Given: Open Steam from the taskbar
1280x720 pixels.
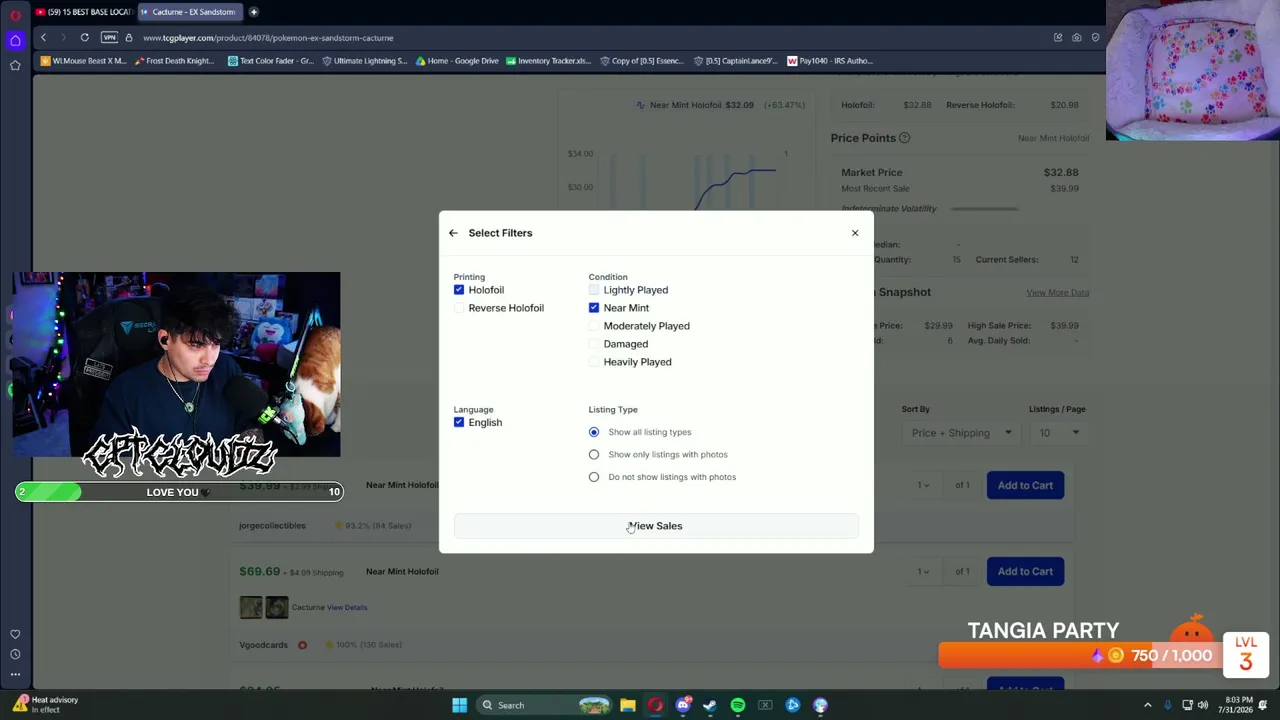Looking at the screenshot, I should click(710, 705).
